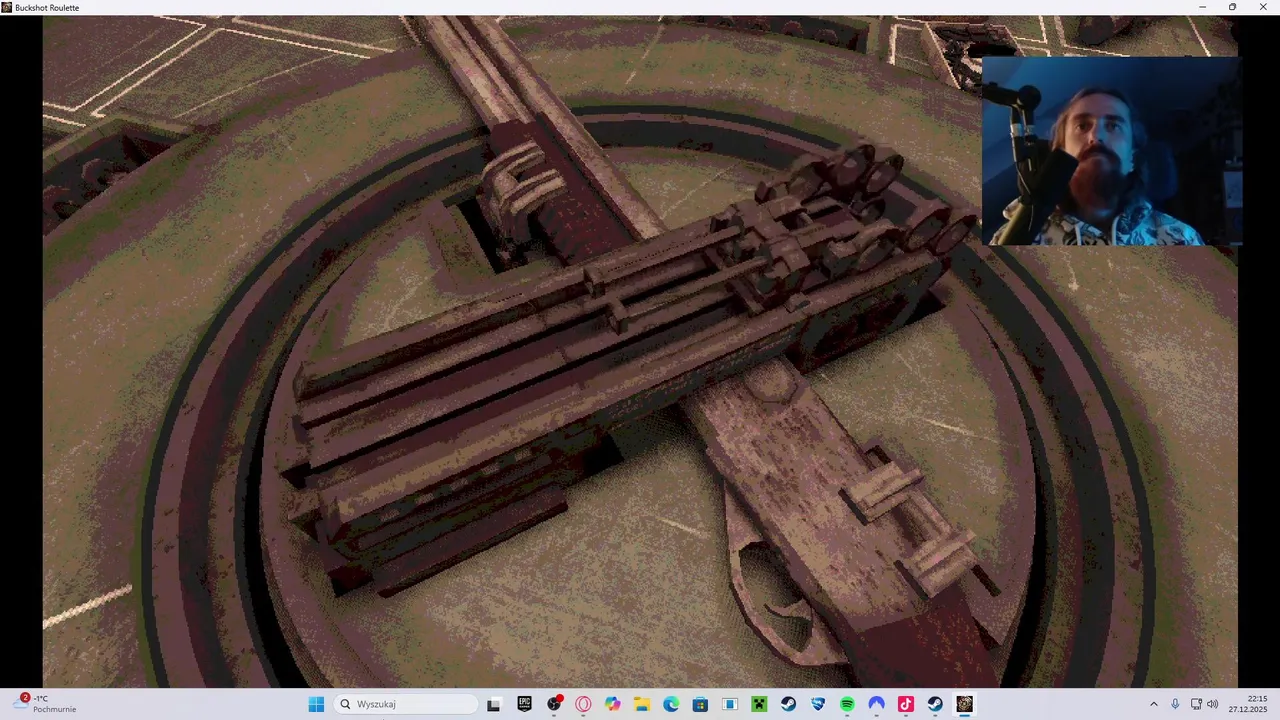Launch Minecraft creeper icon on taskbar
This screenshot has width=1280, height=720.
[x=759, y=704]
